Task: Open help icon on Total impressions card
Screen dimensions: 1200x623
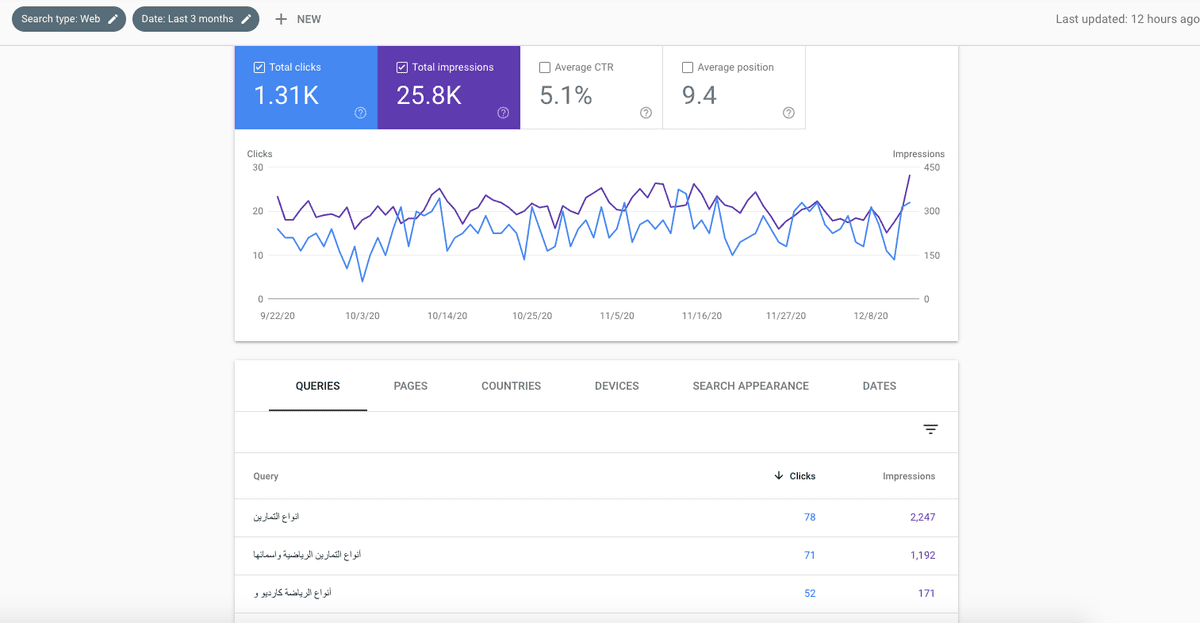Action: pyautogui.click(x=503, y=113)
